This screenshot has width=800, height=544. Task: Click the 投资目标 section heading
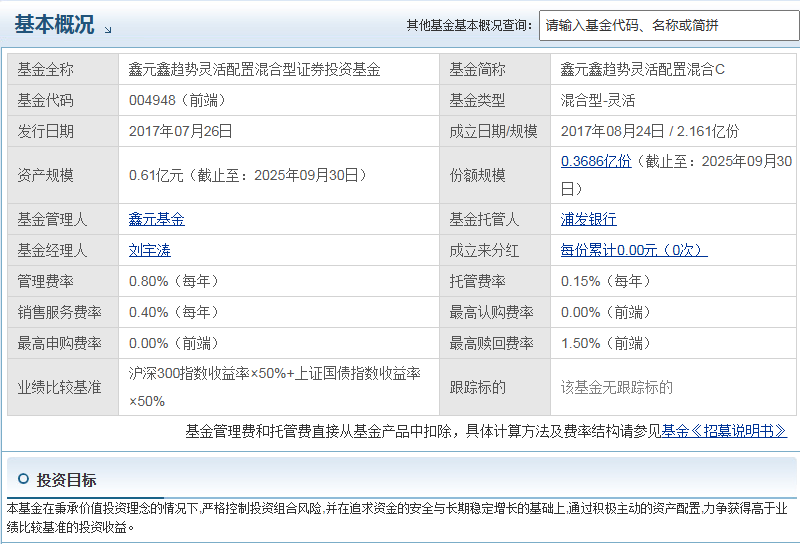(x=66, y=480)
